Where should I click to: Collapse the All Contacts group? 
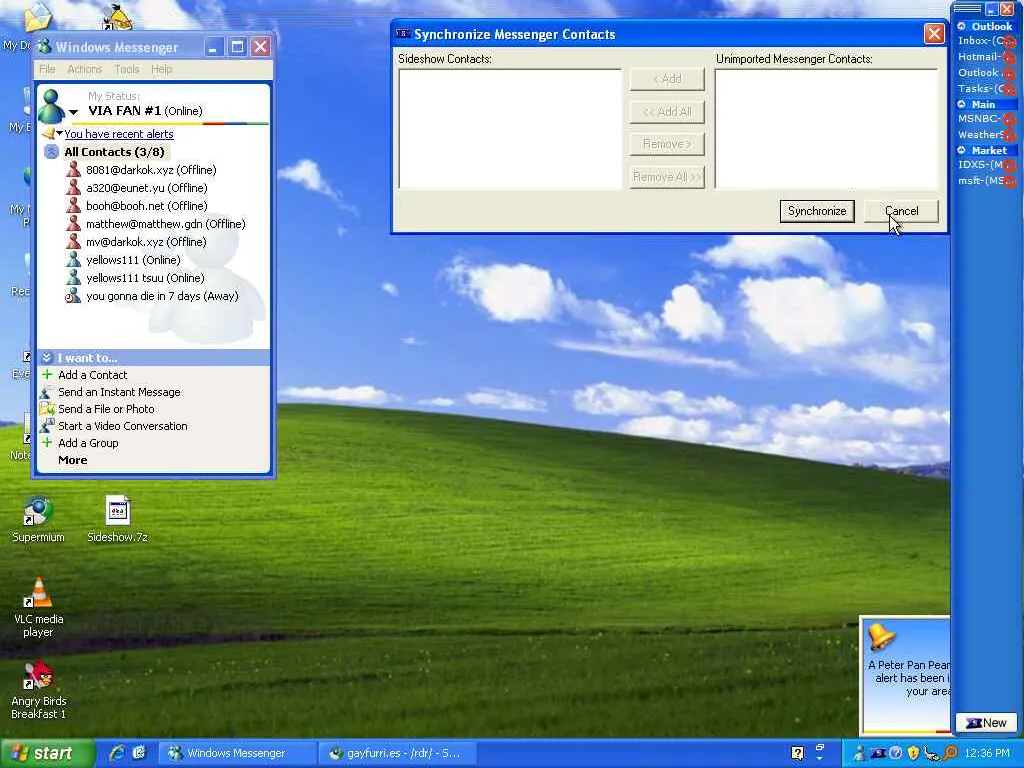(51, 152)
